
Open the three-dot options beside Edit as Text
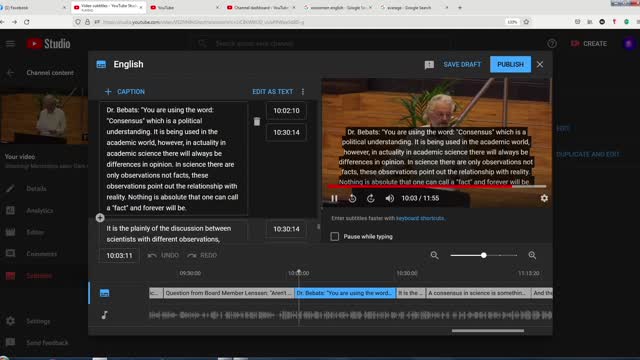pos(303,92)
